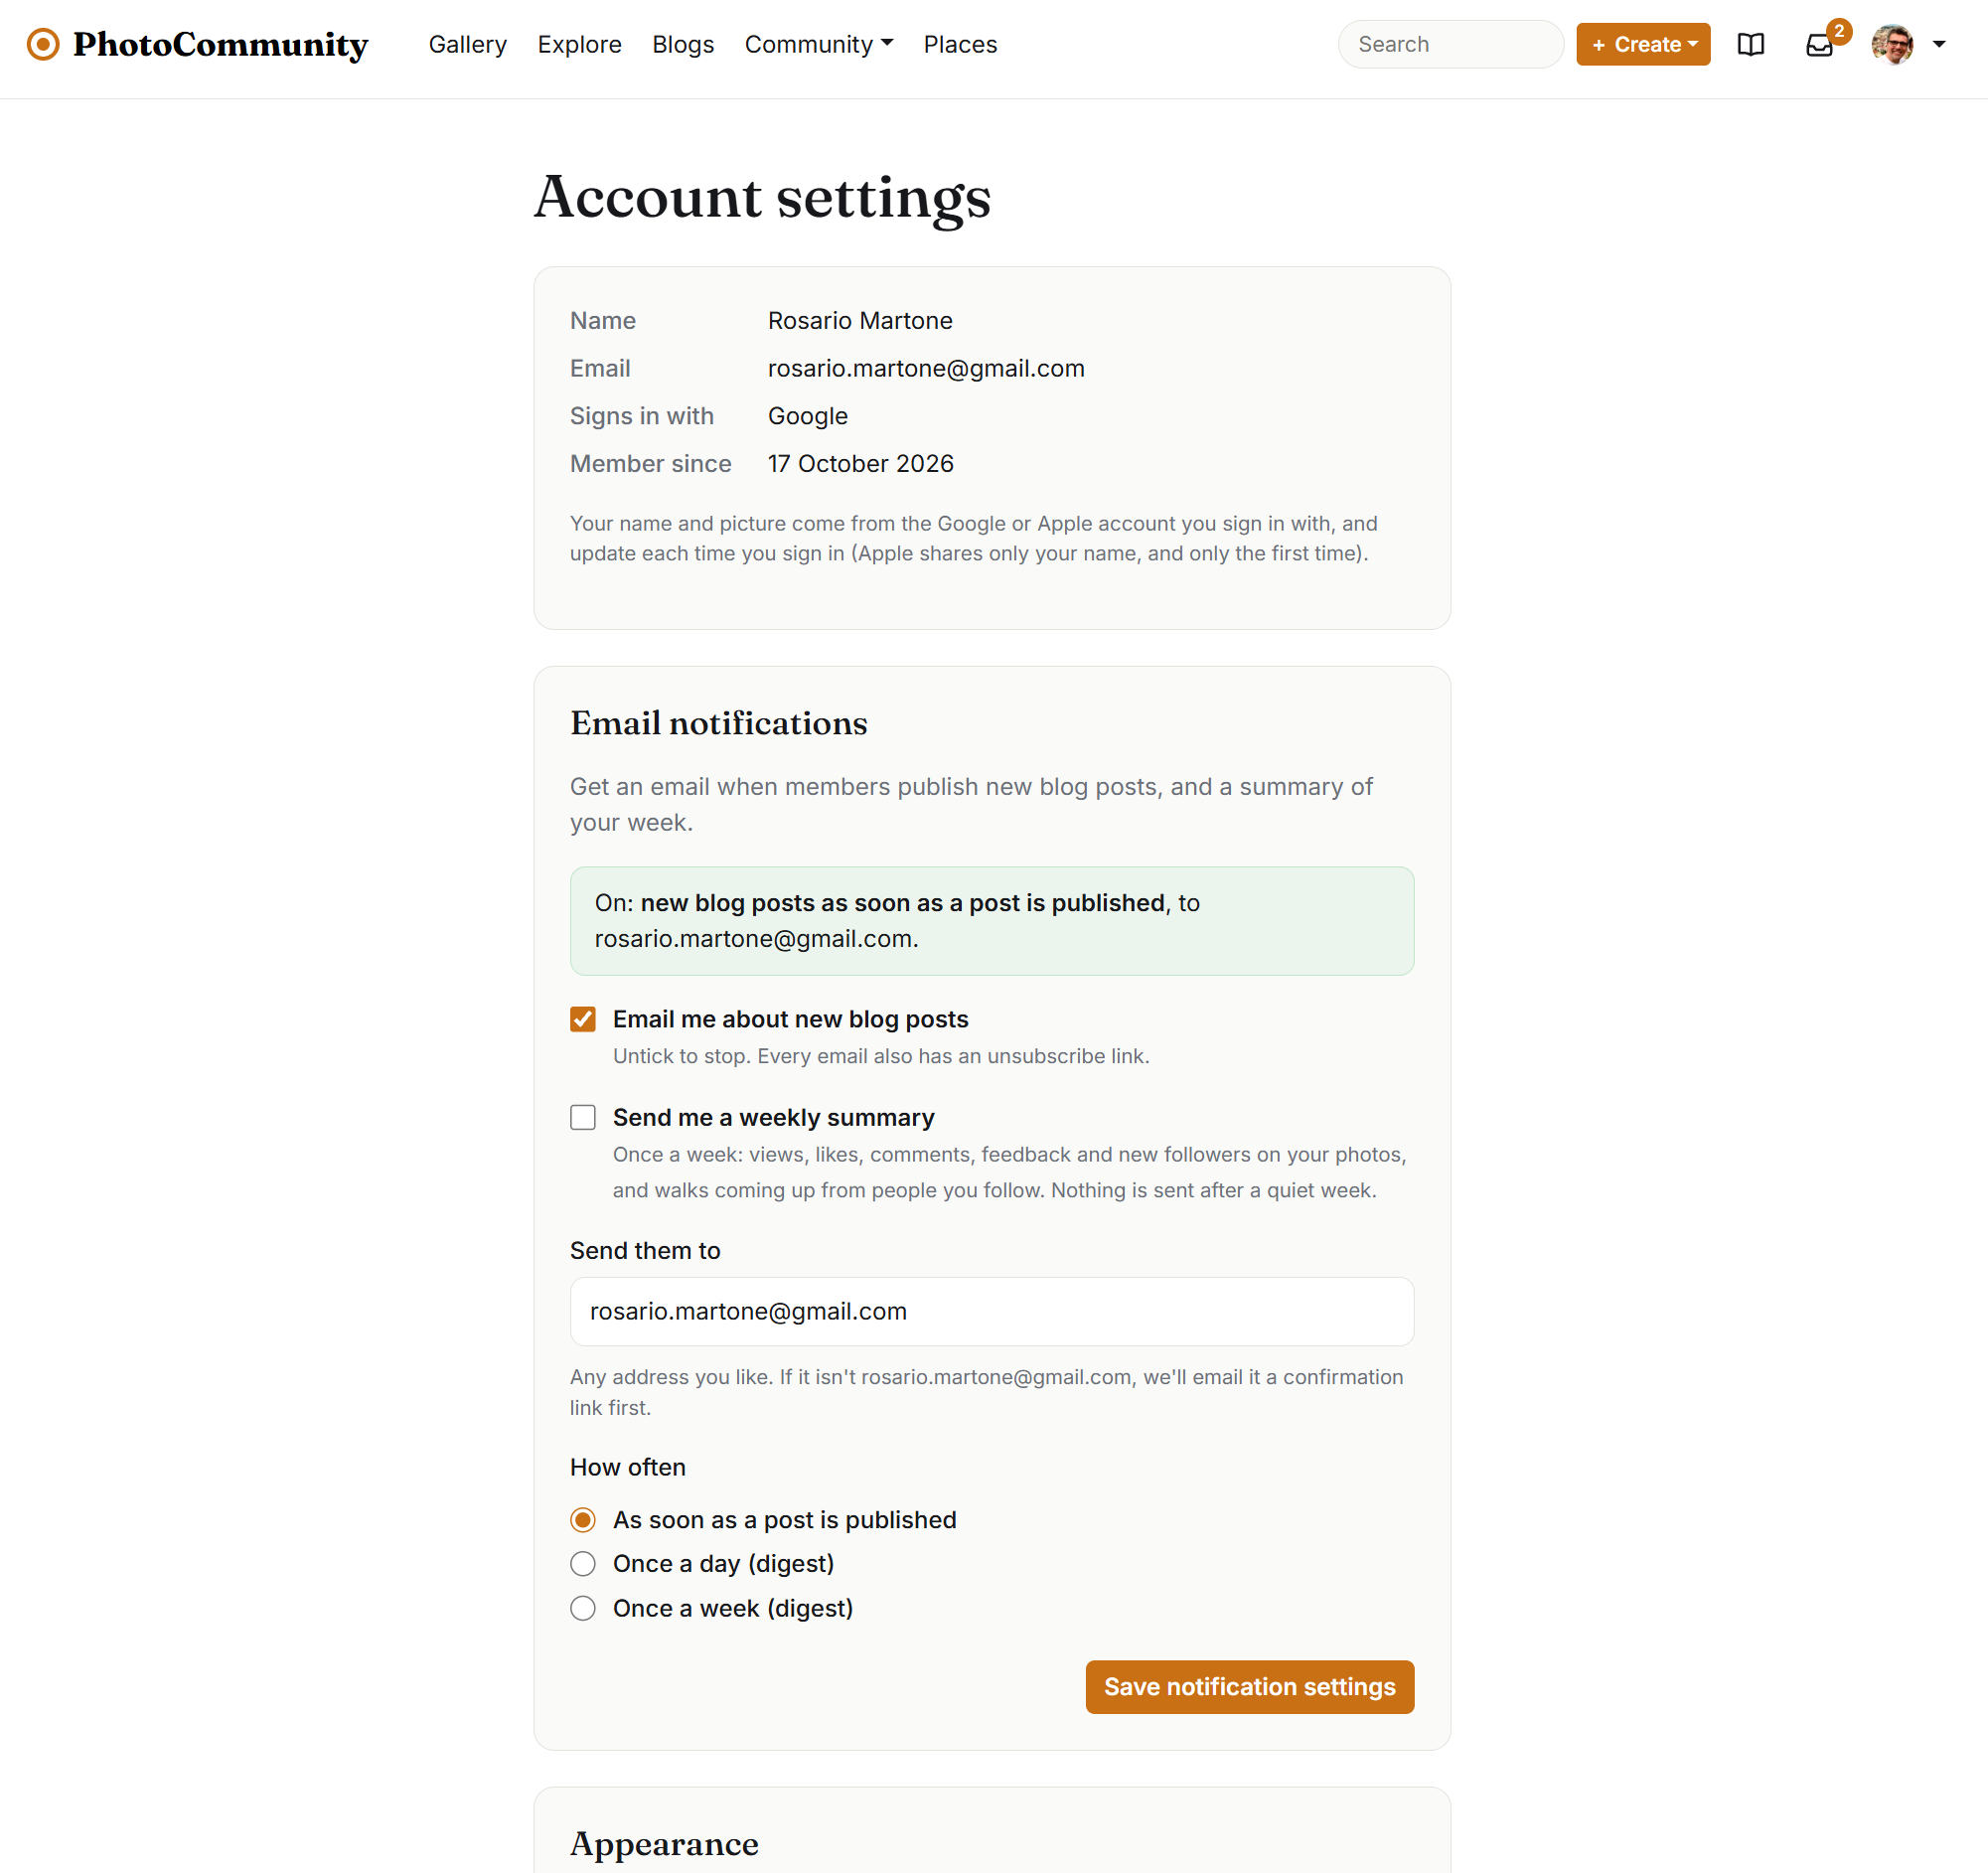Click the Email notifications heading
The height and width of the screenshot is (1873, 1988).
[718, 723]
